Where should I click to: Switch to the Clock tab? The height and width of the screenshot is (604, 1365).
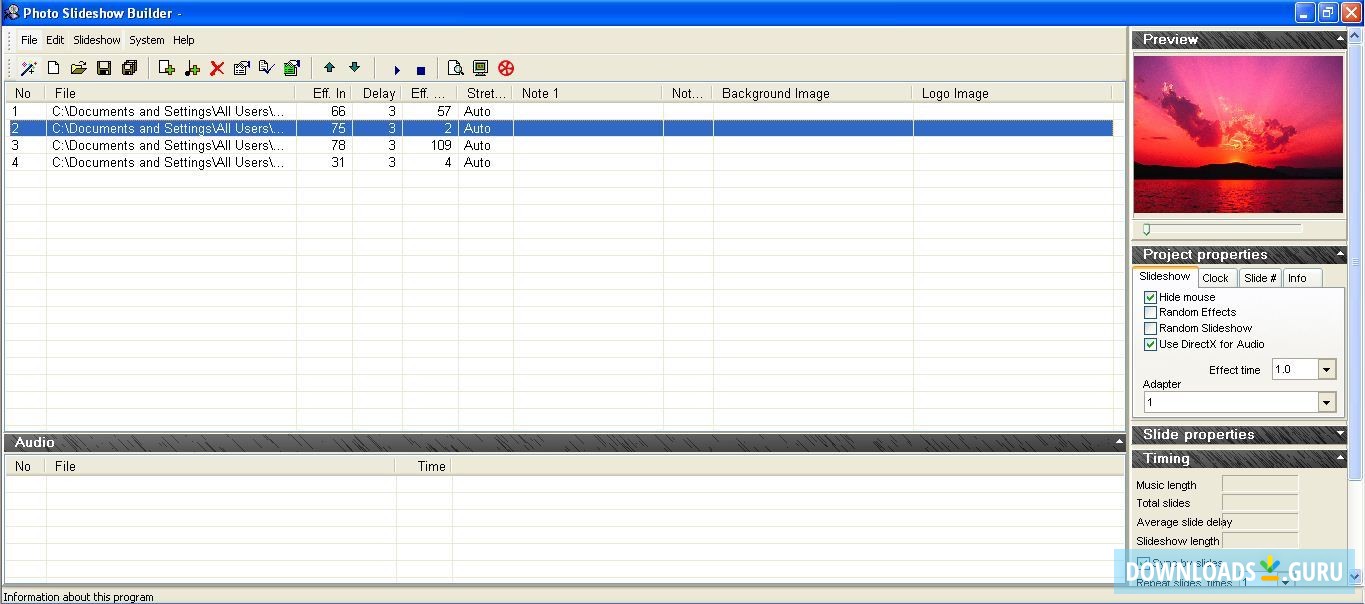coord(1216,278)
